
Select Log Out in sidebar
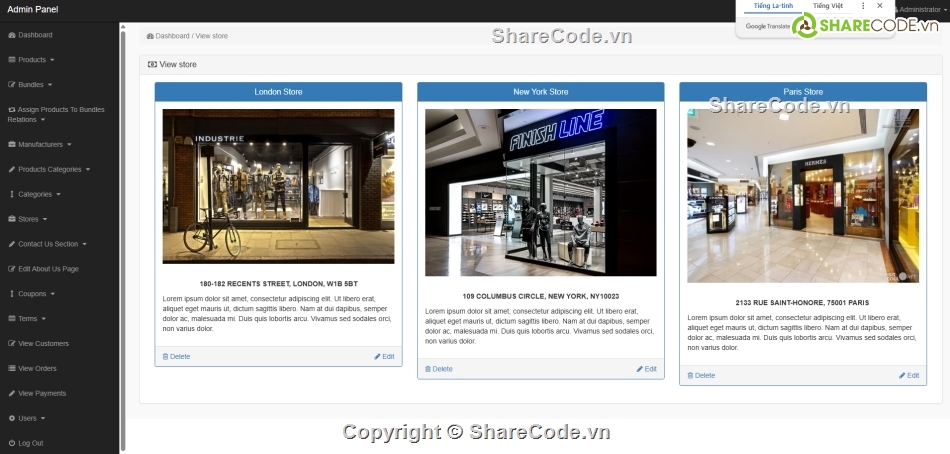click(26, 443)
